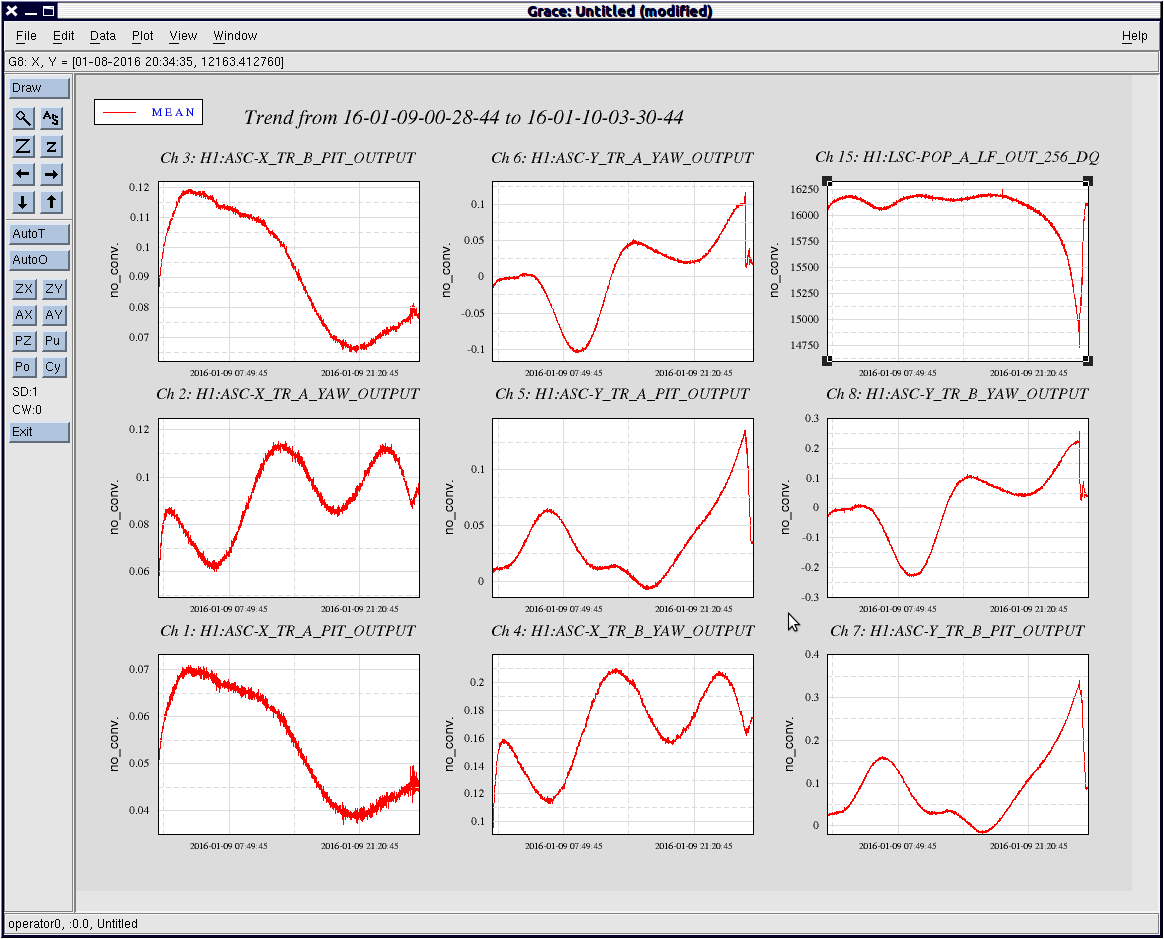Click the AX autoscale button
1164x939 pixels.
pyautogui.click(x=24, y=315)
